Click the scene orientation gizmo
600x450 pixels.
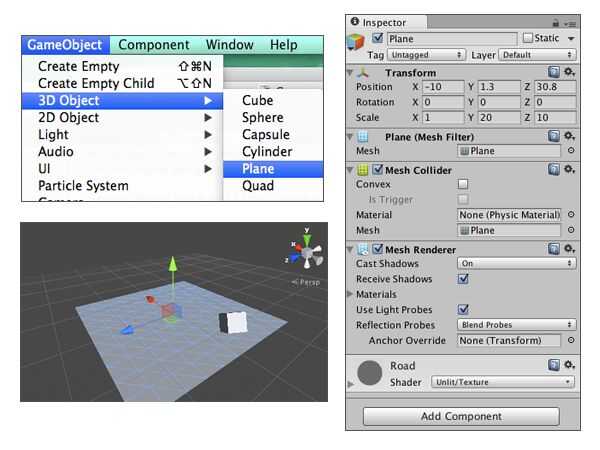(x=306, y=251)
